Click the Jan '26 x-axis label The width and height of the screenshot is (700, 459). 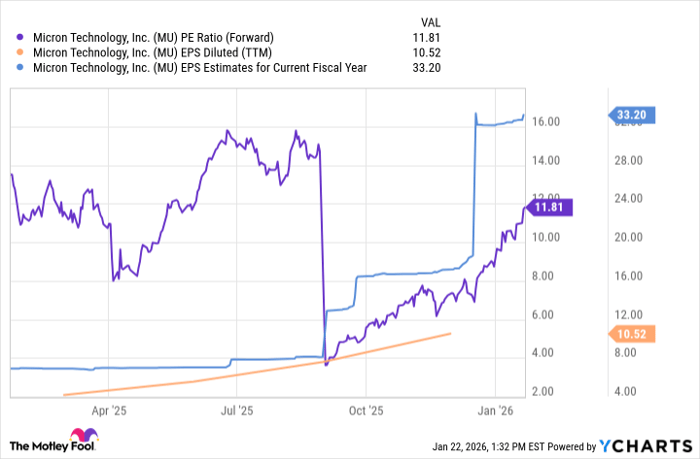496,411
